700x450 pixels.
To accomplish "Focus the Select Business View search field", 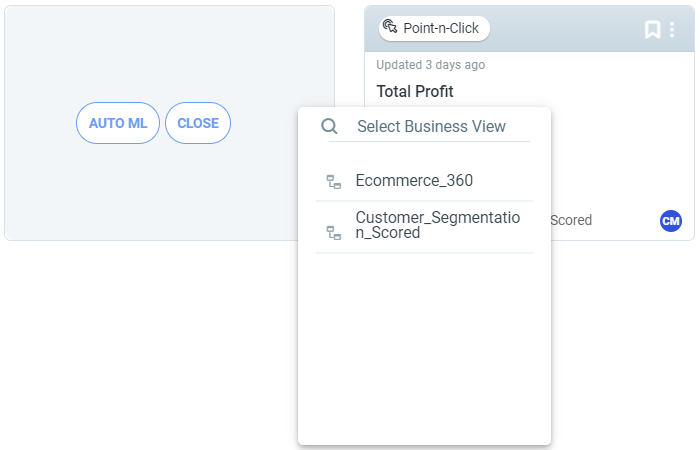I will click(431, 126).
